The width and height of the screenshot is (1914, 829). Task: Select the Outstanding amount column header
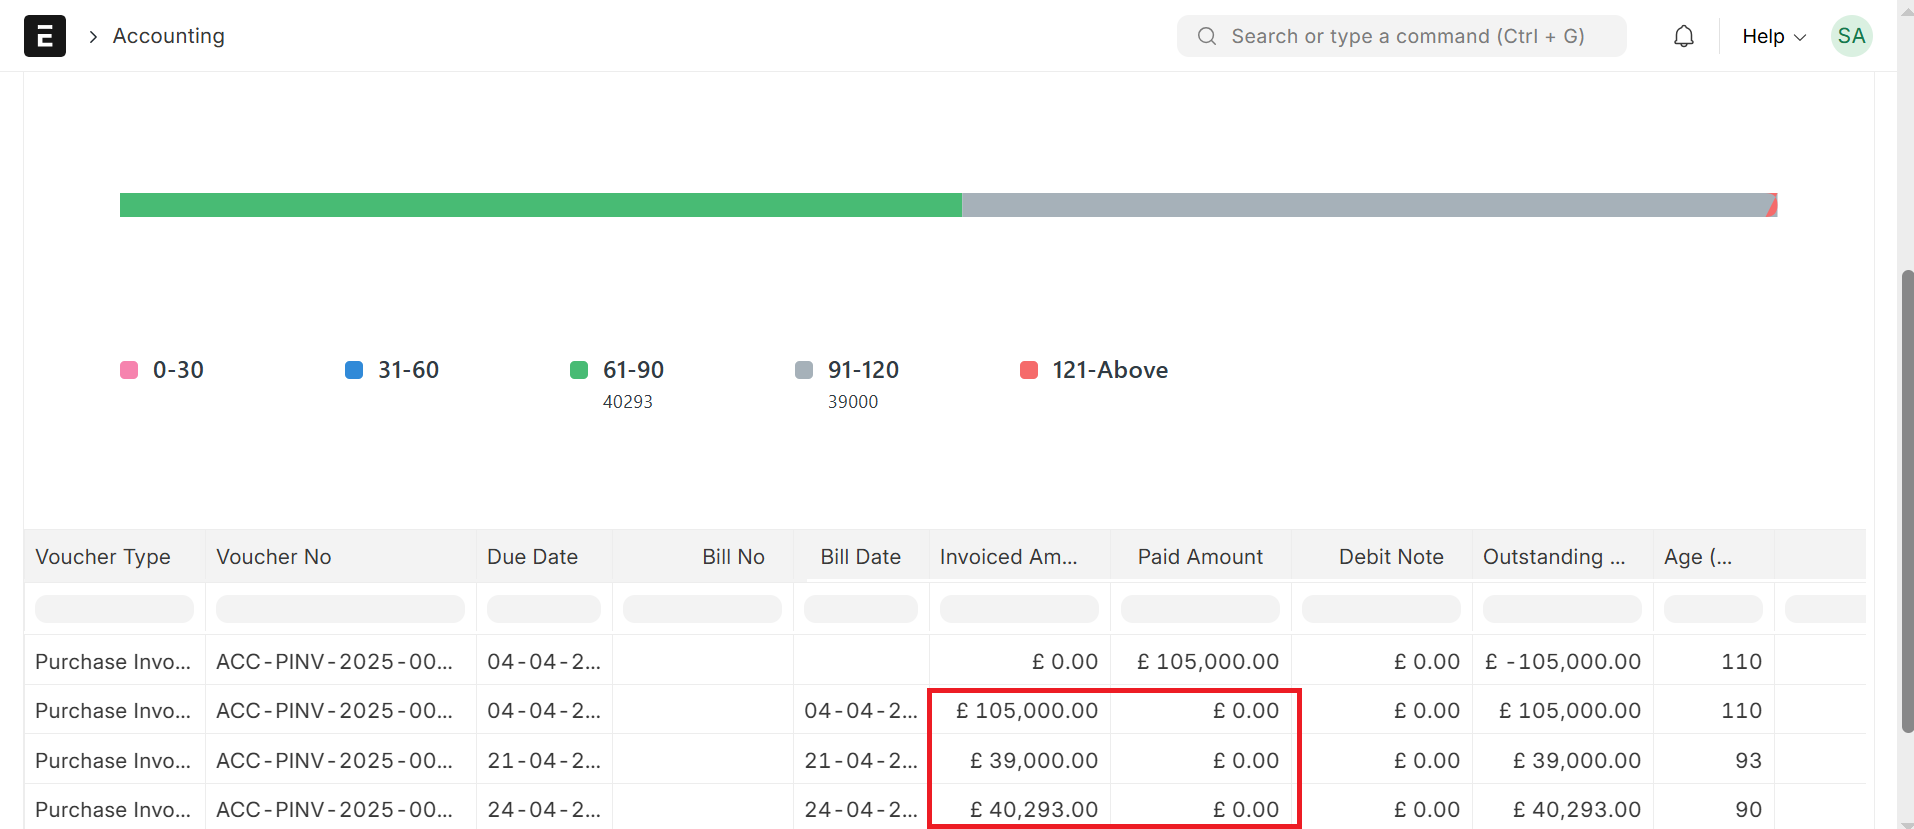(x=1553, y=557)
